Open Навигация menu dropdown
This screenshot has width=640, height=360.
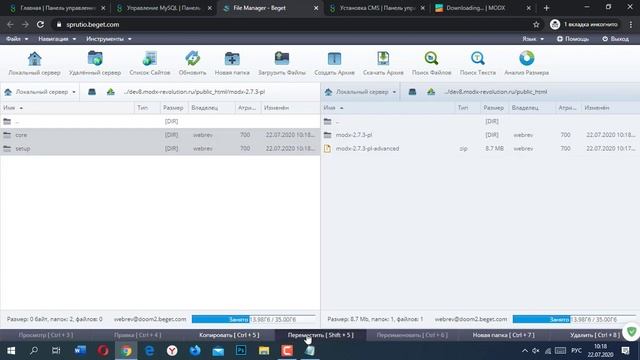coord(57,39)
